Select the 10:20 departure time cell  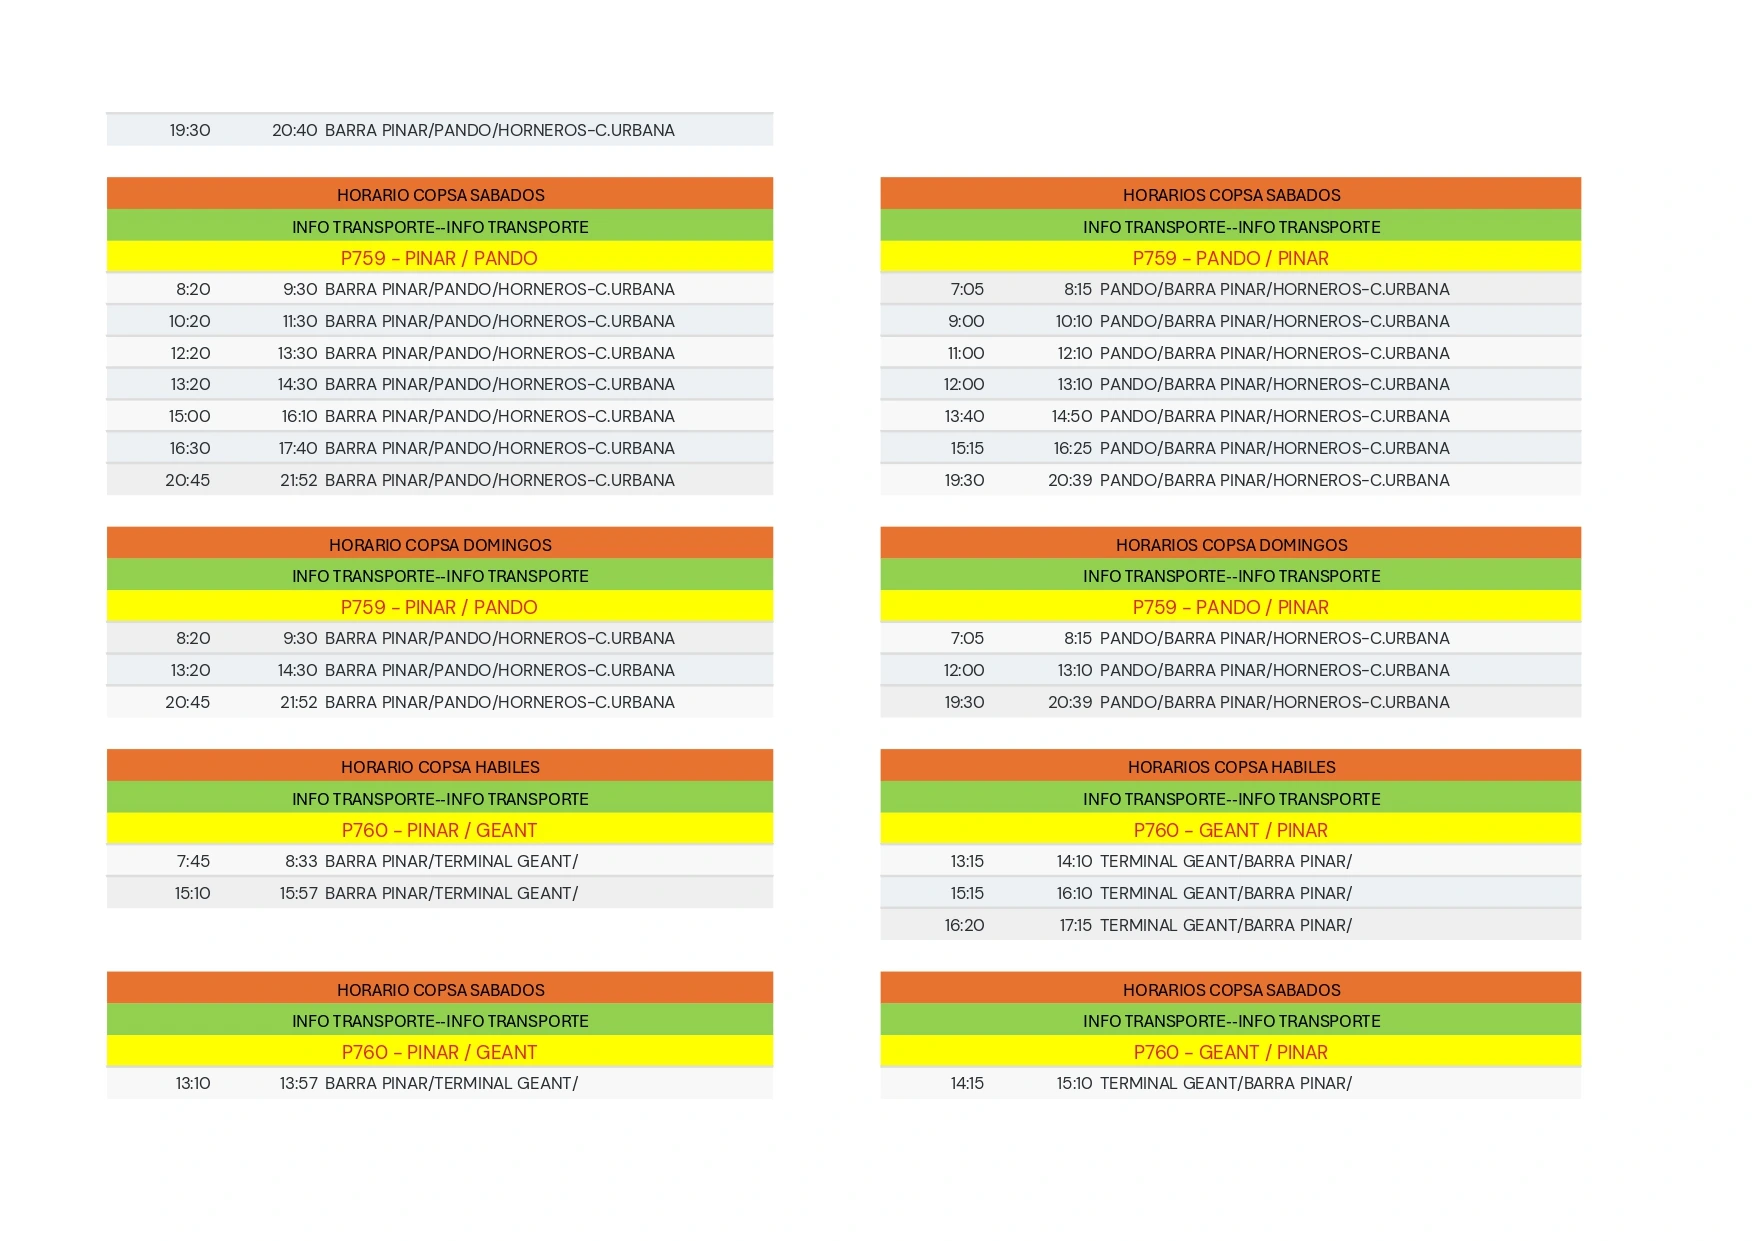[x=190, y=321]
